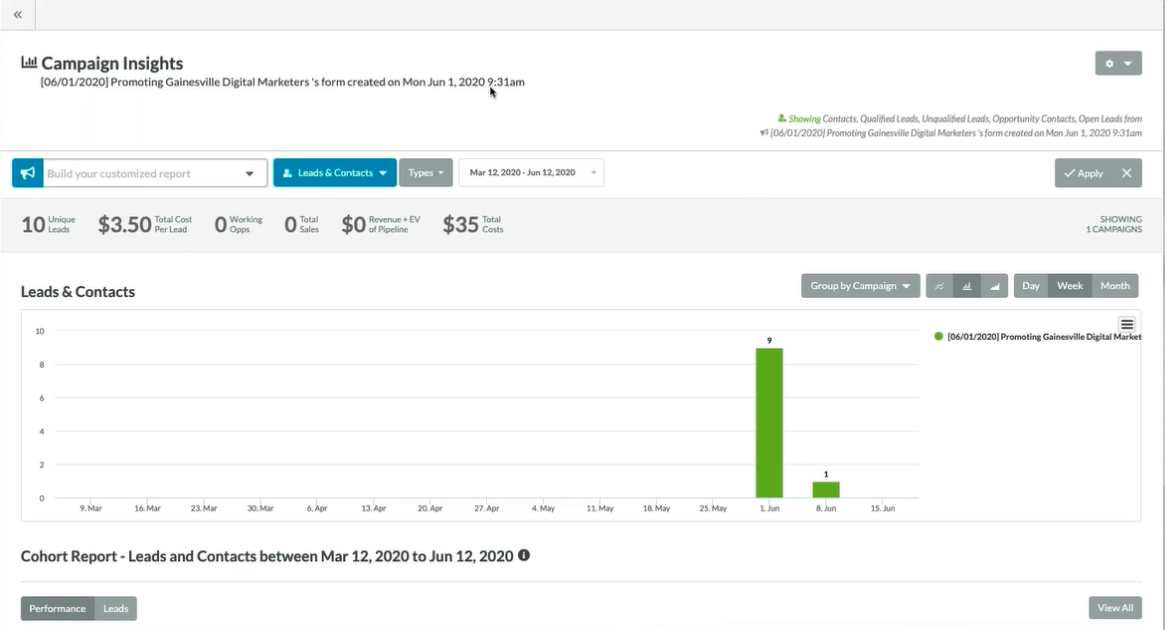This screenshot has height=630, width=1165.
Task: Open the Group by Campaign dropdown
Action: click(860, 286)
